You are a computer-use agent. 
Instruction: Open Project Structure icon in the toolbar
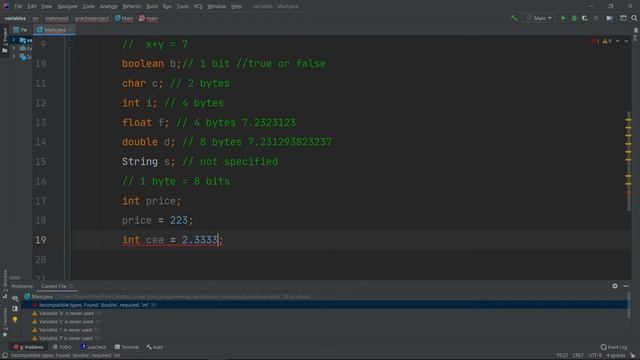(609, 18)
